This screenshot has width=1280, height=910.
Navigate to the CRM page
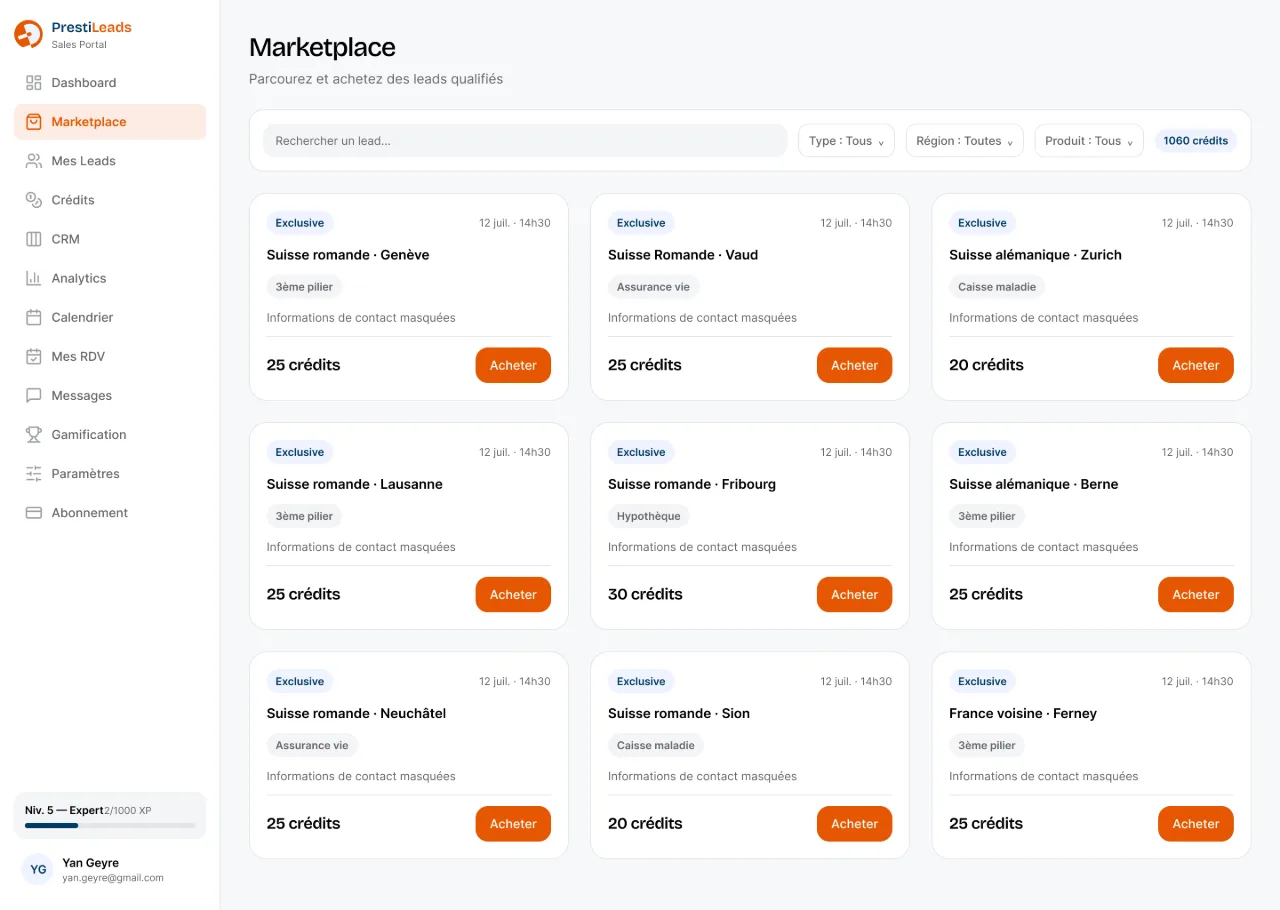(x=110, y=239)
